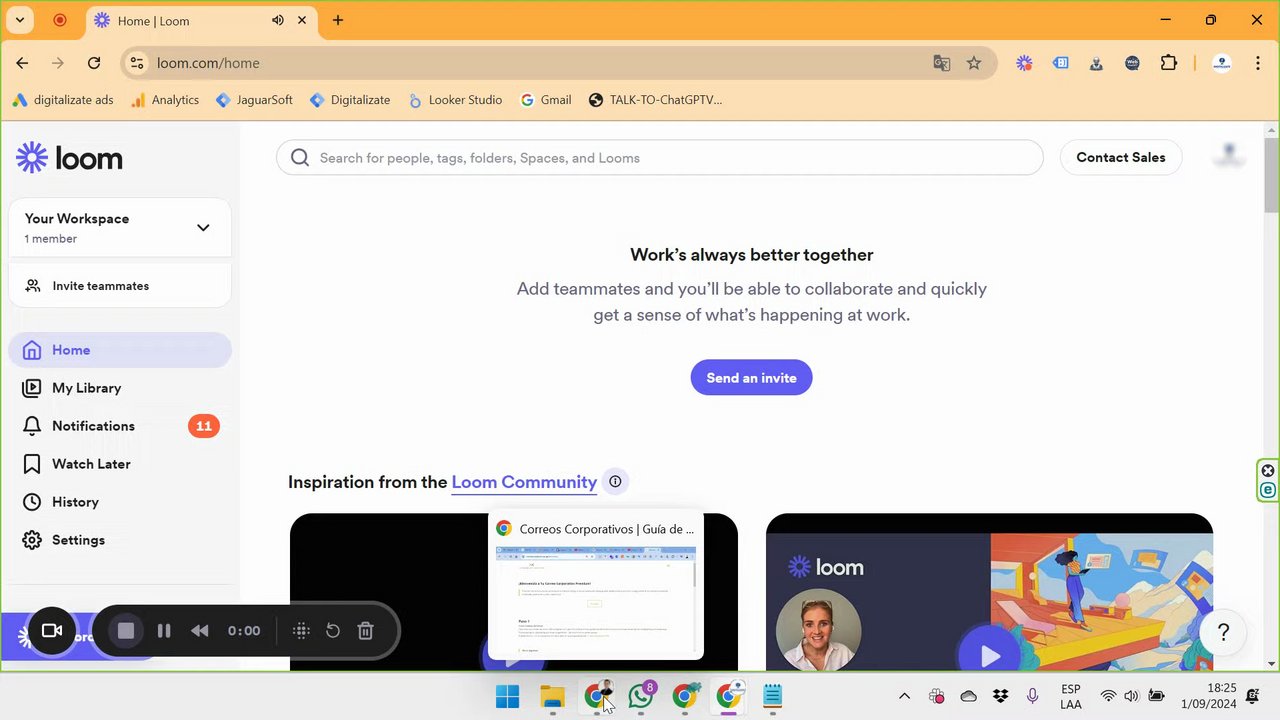Open My Library in the sidebar
This screenshot has width=1280, height=720.
[120, 388]
